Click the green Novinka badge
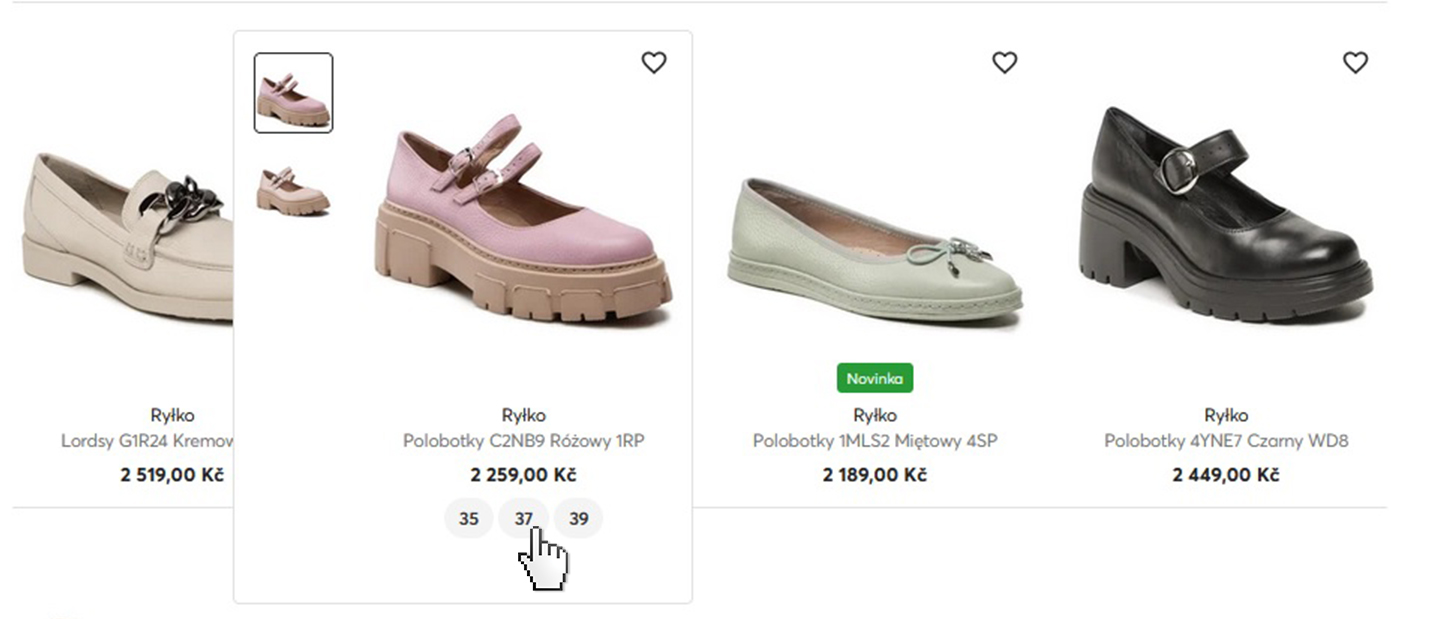The width and height of the screenshot is (1446, 619). coord(875,378)
